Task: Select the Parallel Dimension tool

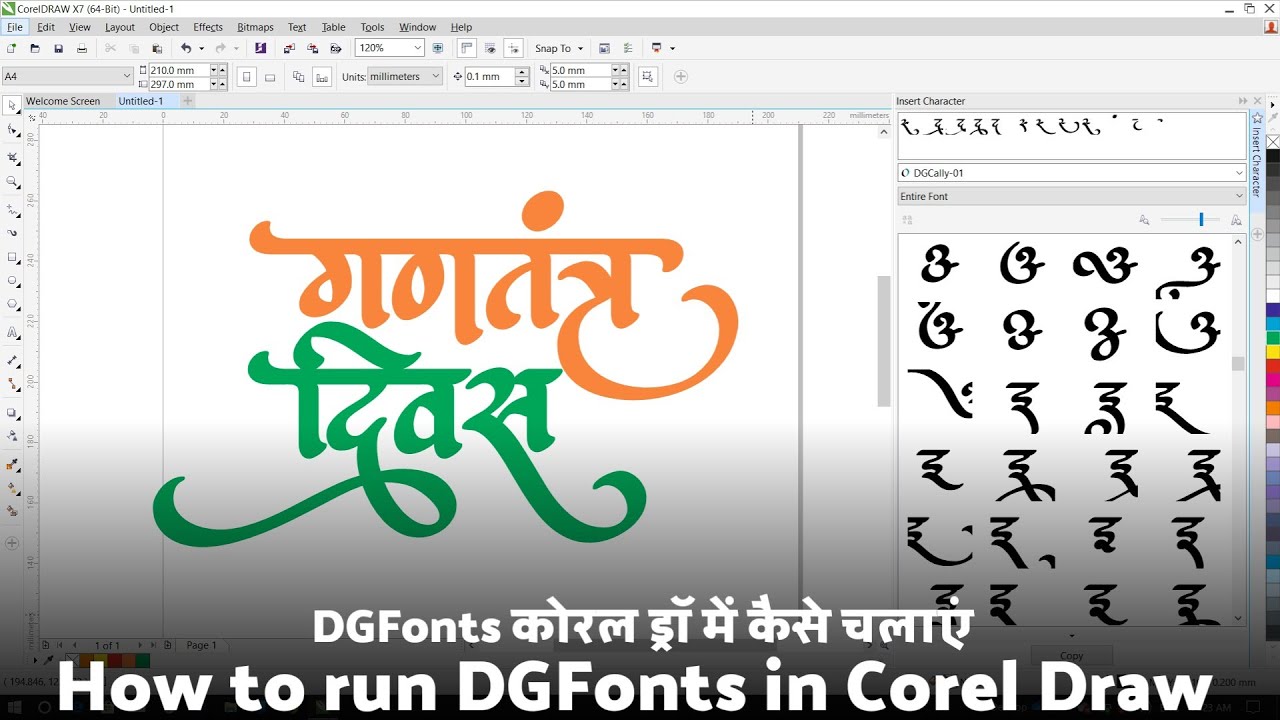Action: (x=12, y=359)
